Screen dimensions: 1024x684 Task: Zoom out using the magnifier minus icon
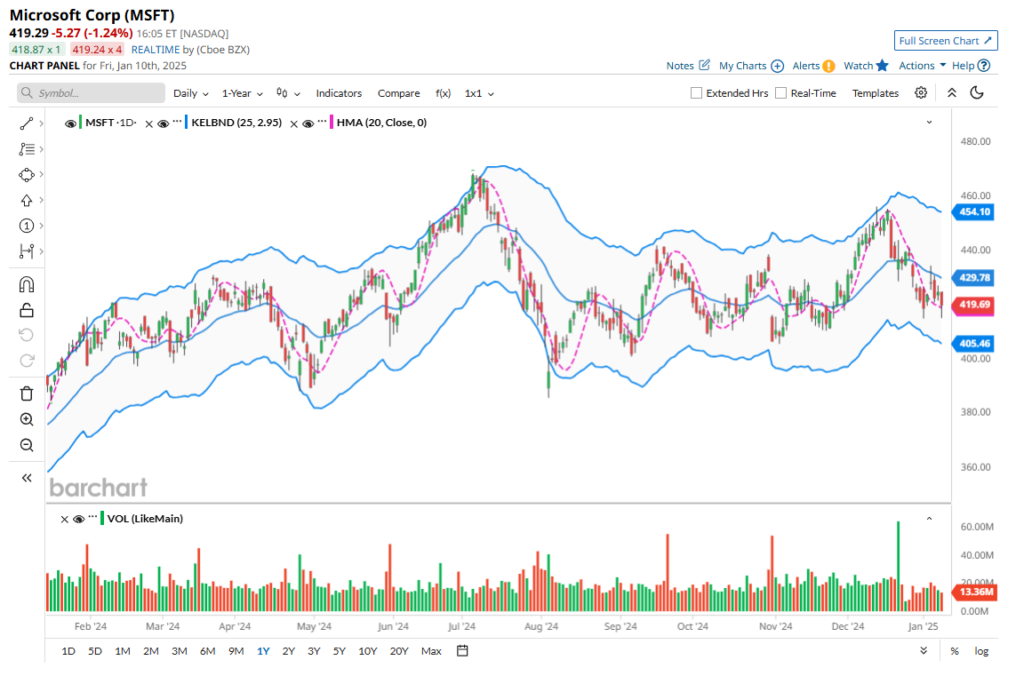pyautogui.click(x=26, y=446)
